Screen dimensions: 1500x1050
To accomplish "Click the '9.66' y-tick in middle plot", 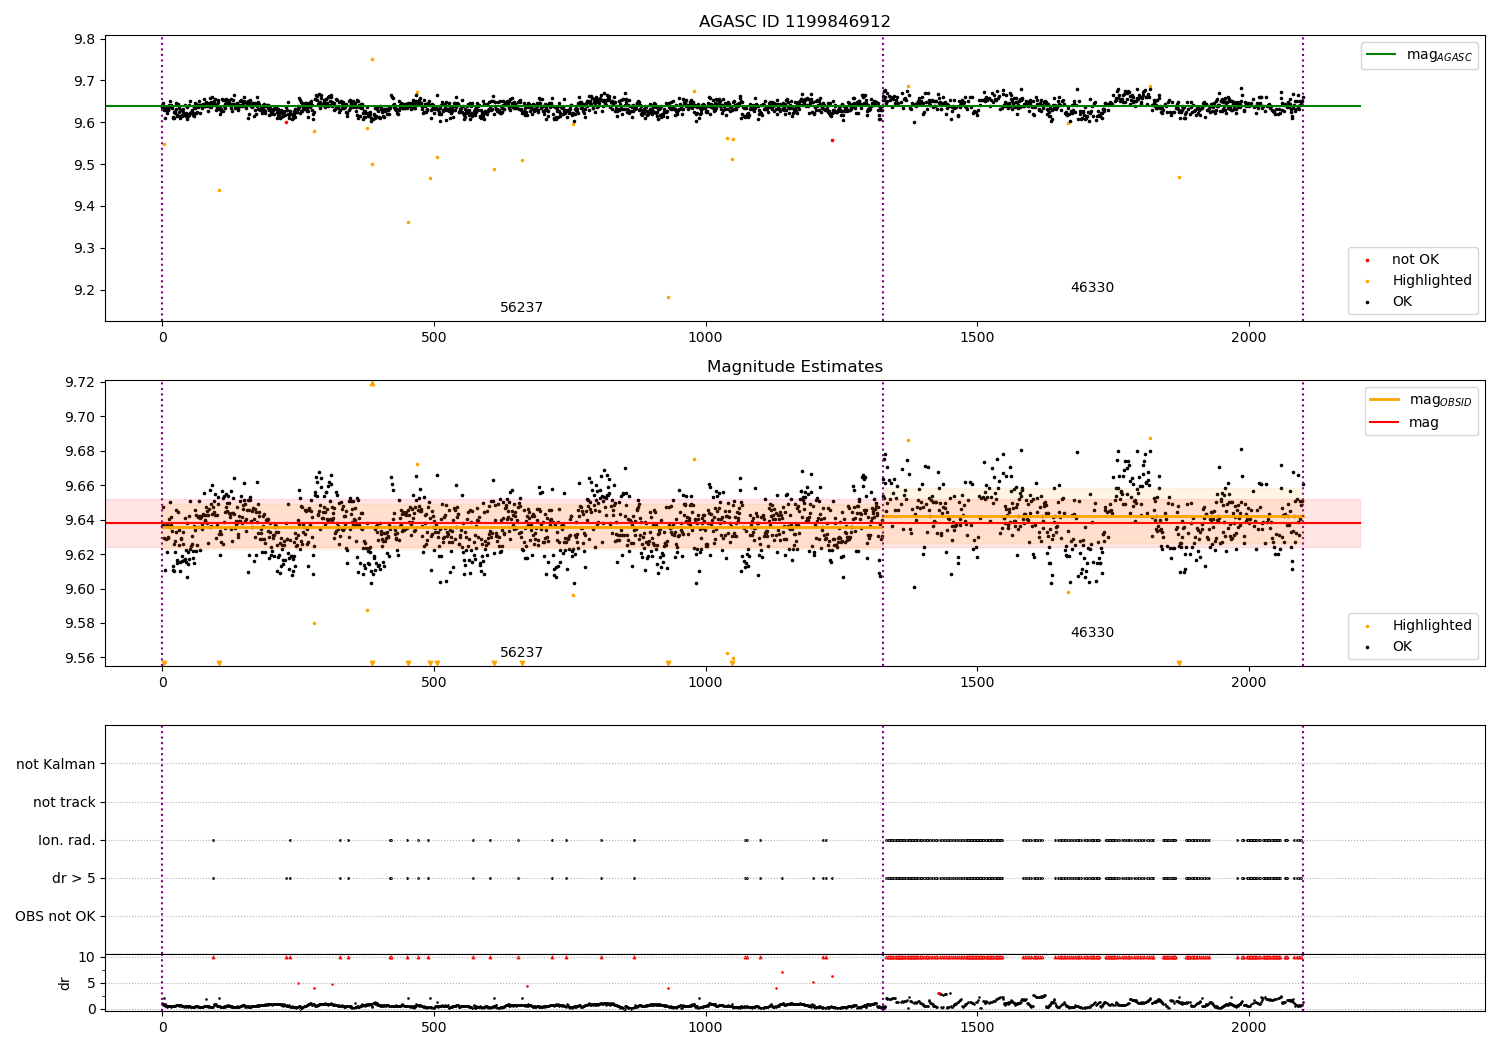I will pos(81,487).
